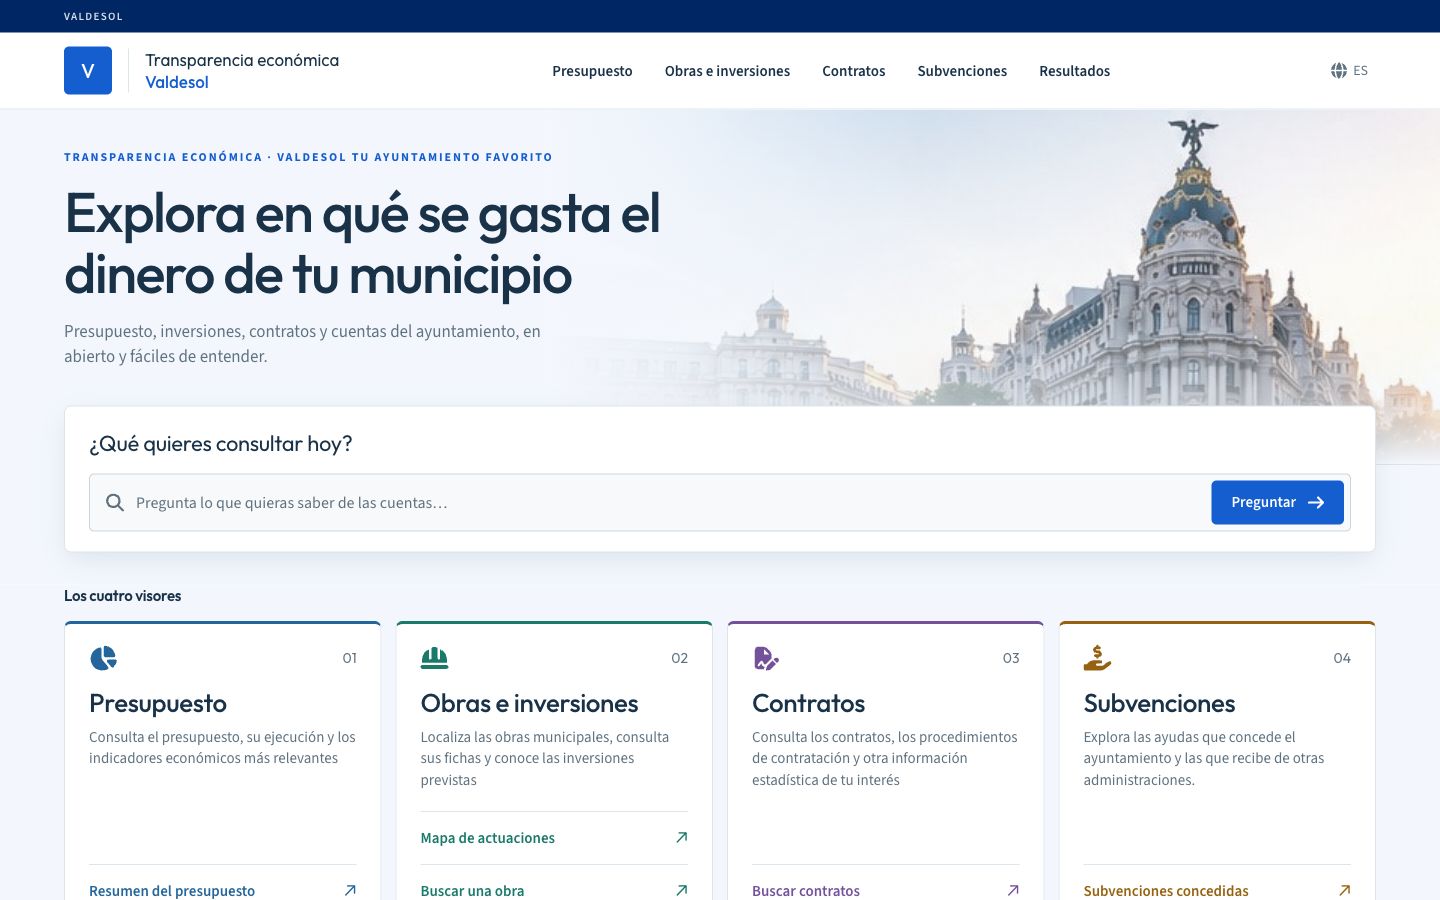The width and height of the screenshot is (1440, 900).
Task: Click the ¿Qué quieres consultar hoy? heading
Action: click(221, 443)
